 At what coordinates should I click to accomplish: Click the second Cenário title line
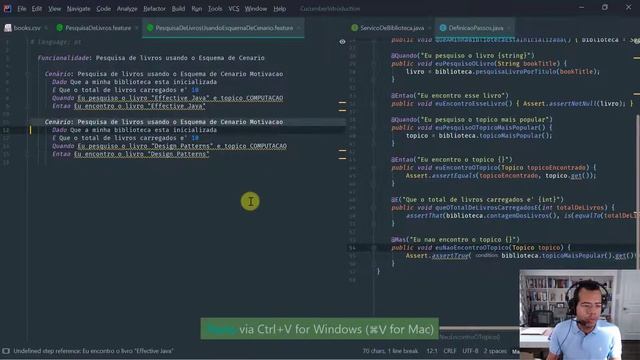[x=164, y=122]
